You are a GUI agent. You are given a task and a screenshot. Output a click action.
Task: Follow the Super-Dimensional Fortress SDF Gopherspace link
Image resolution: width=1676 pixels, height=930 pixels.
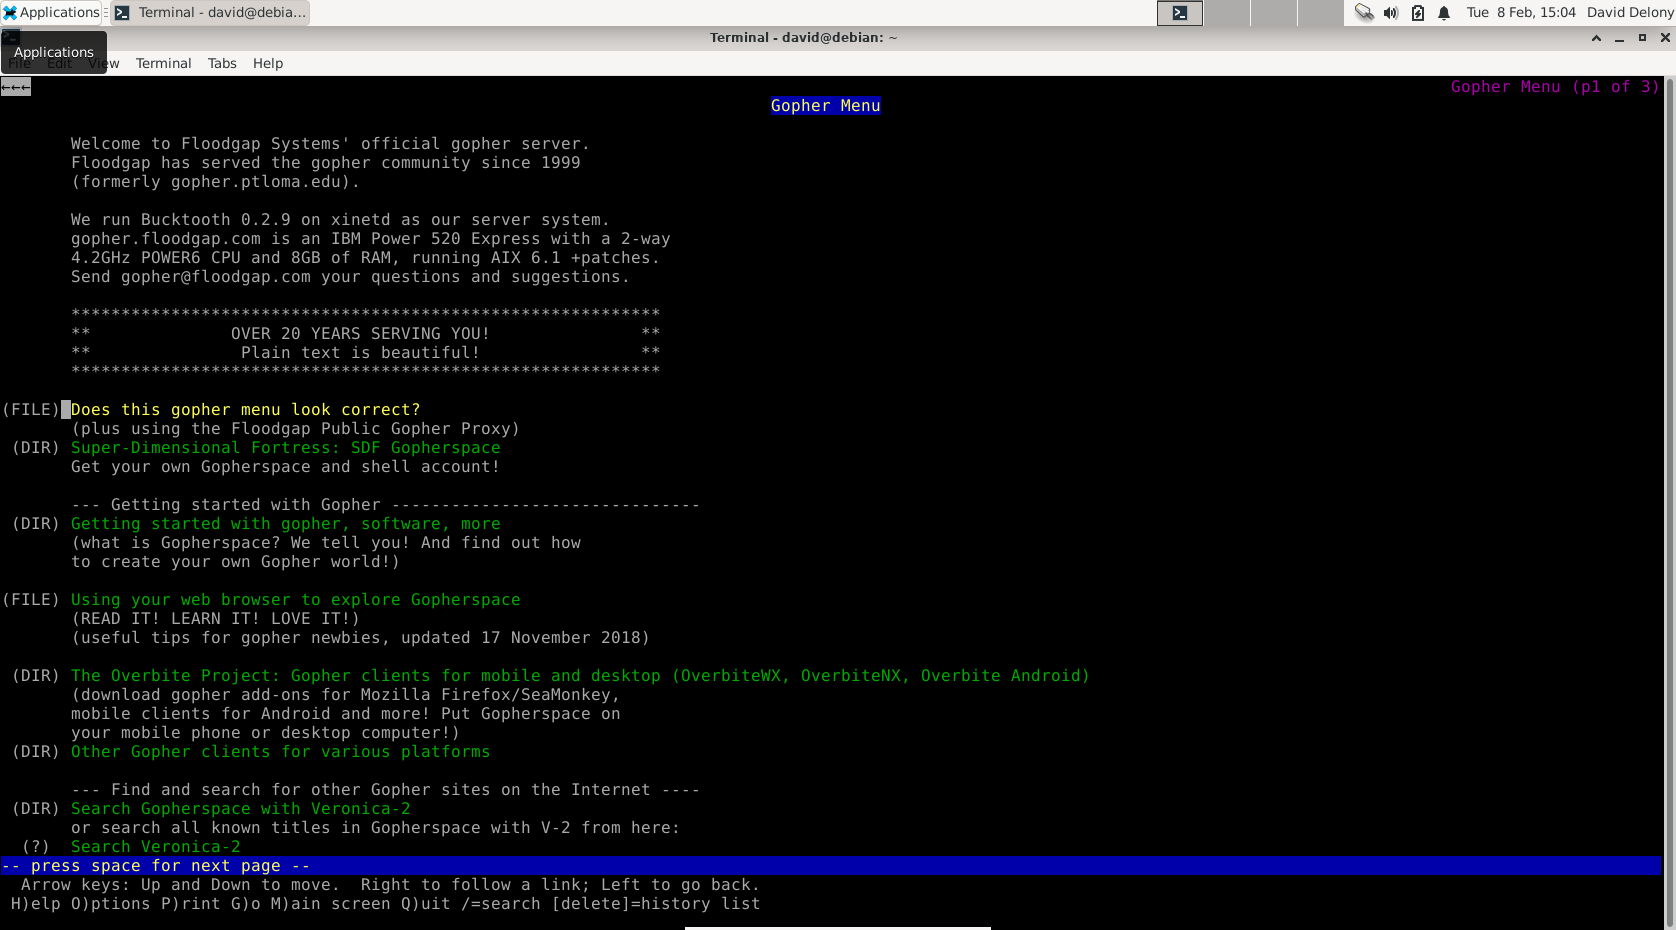285,447
